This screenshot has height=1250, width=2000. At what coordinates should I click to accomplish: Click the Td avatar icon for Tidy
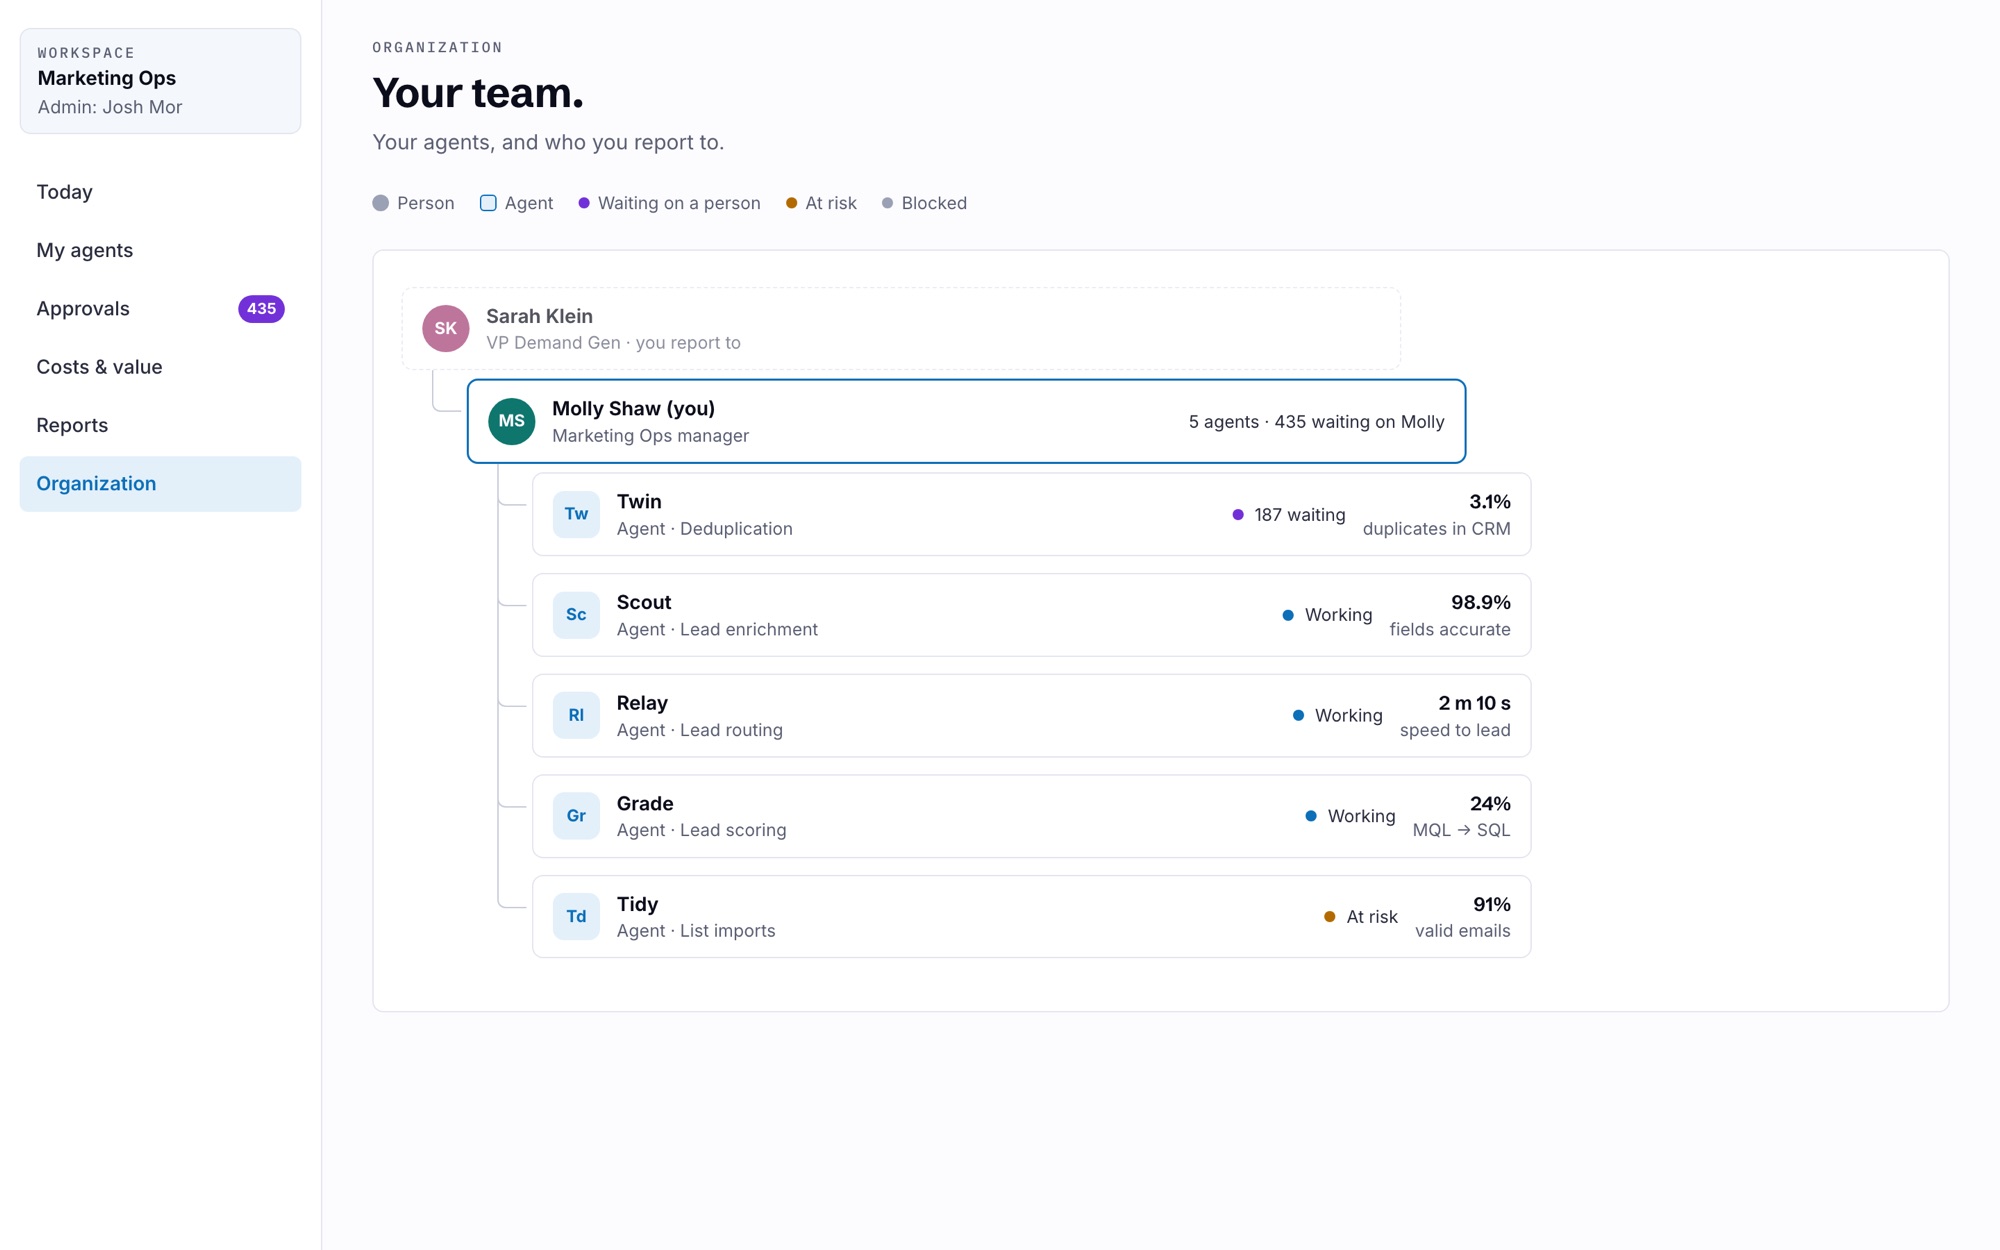click(576, 916)
